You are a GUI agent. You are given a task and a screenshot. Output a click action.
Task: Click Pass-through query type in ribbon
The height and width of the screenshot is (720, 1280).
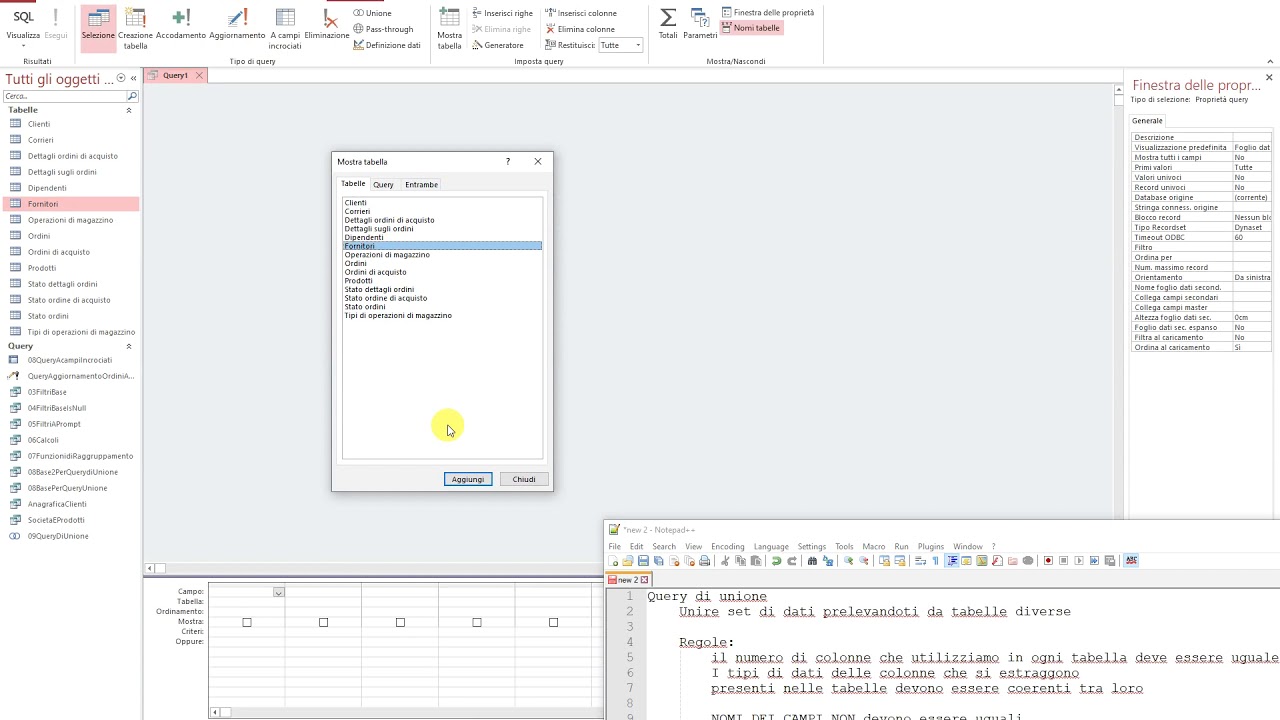pyautogui.click(x=383, y=29)
